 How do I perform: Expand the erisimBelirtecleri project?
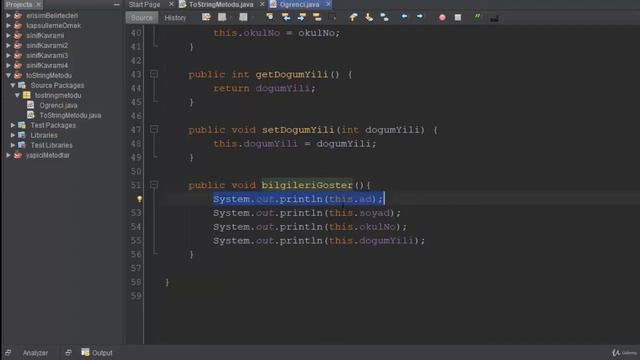(8, 16)
